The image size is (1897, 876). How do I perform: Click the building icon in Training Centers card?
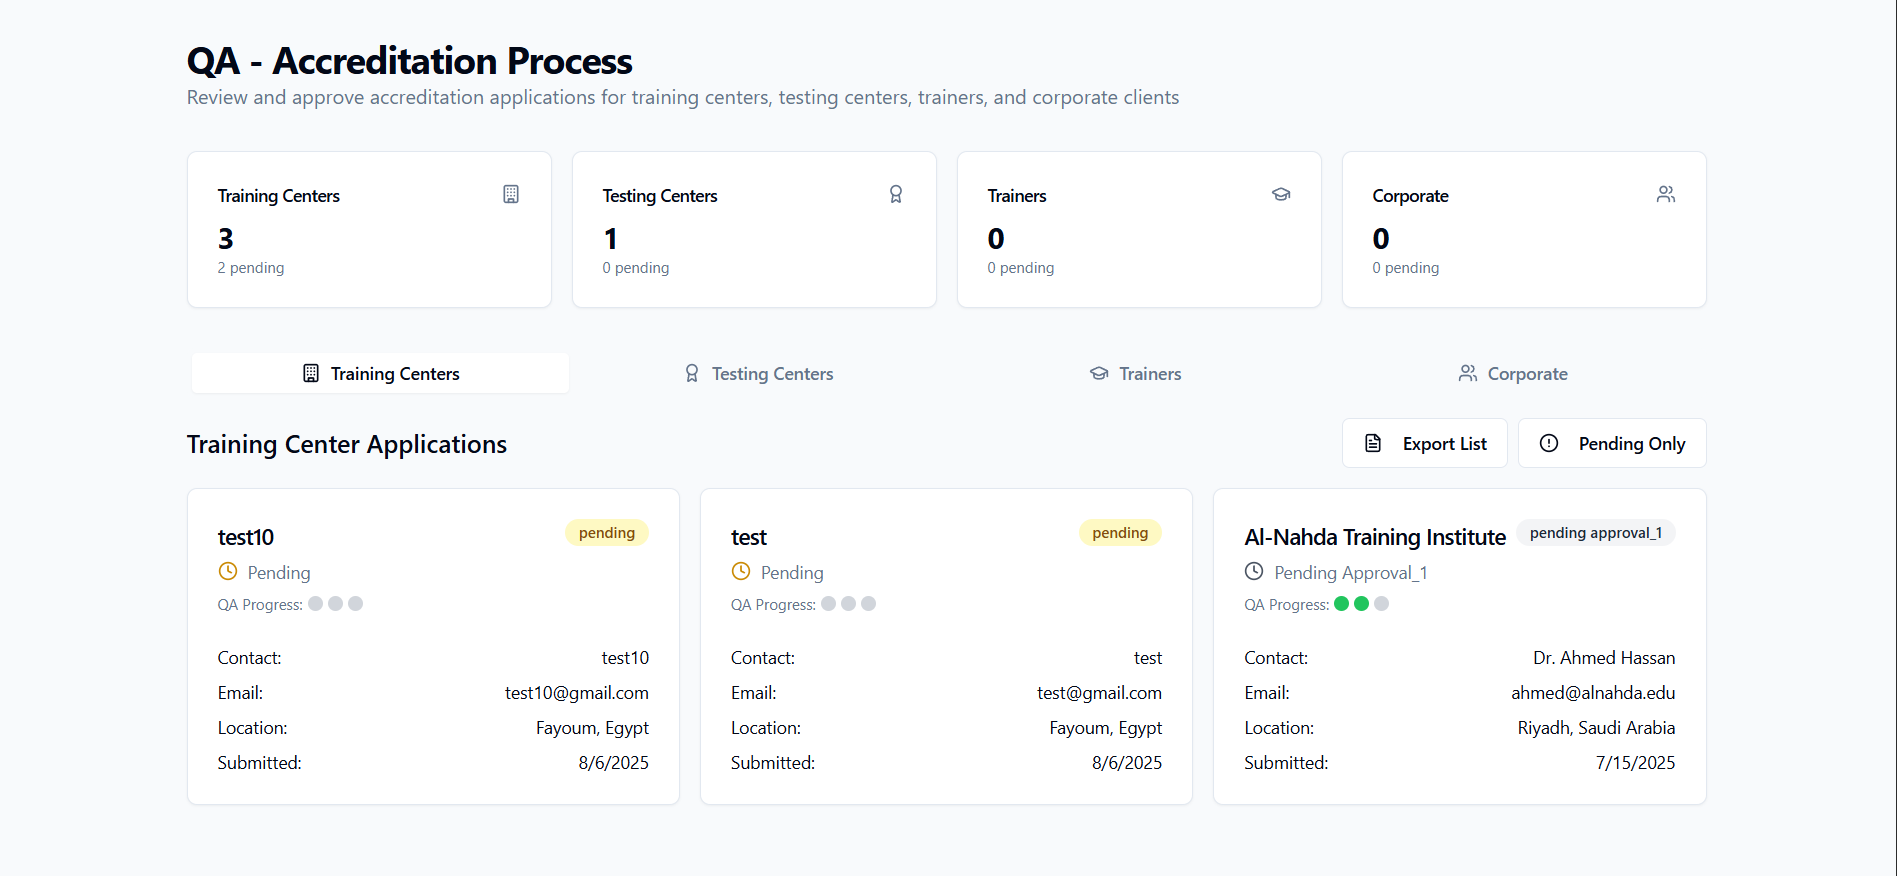tap(510, 194)
